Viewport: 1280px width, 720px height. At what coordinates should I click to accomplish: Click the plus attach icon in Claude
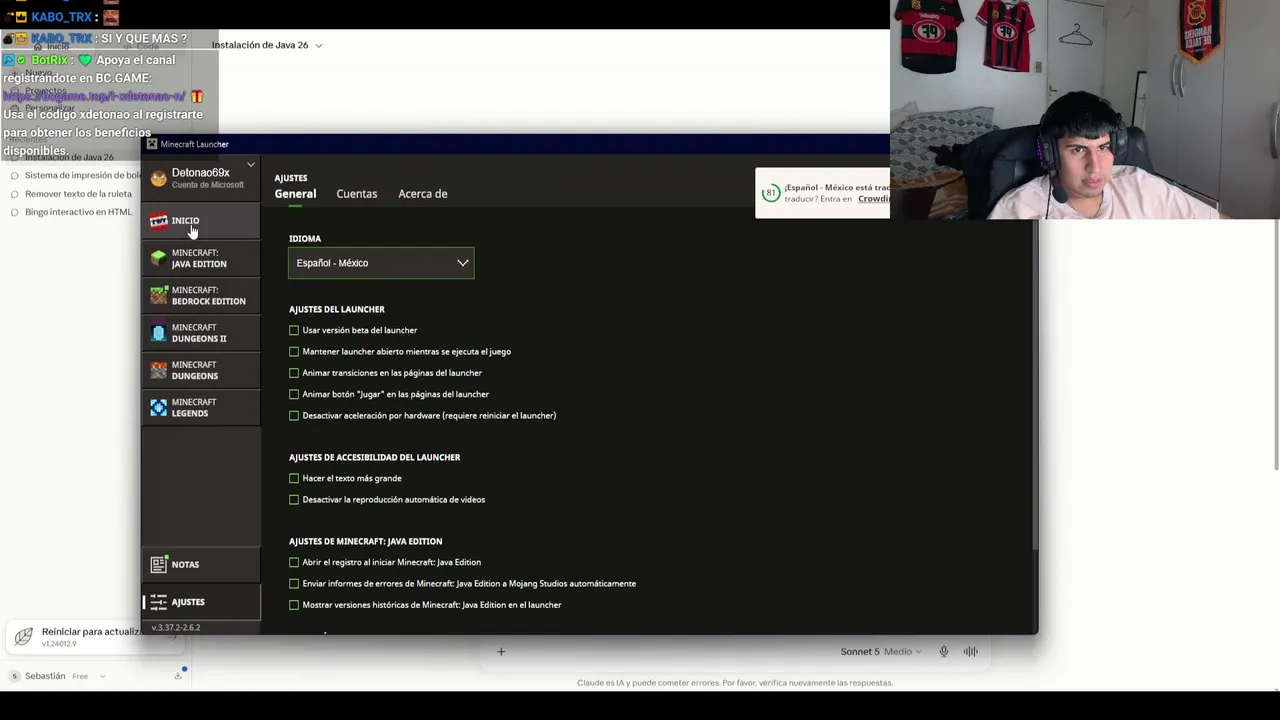coord(501,652)
